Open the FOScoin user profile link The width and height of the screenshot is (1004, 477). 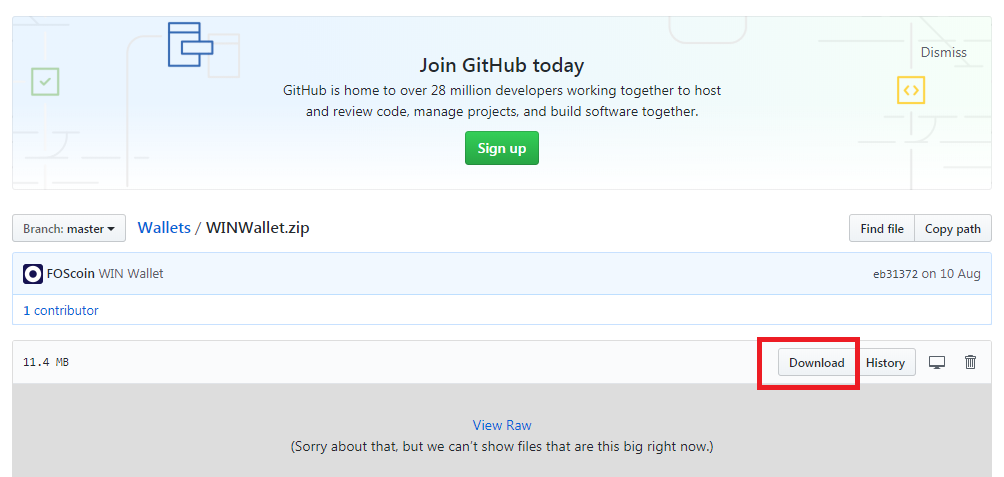coord(70,273)
